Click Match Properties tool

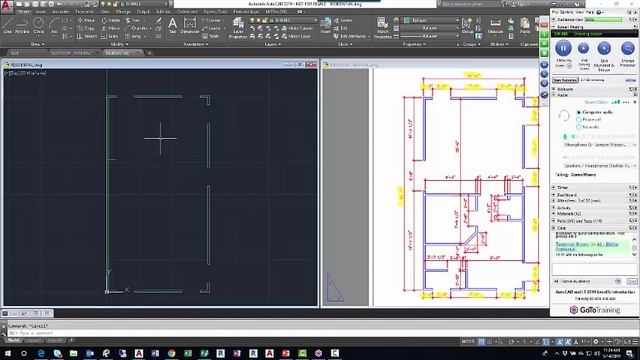(x=382, y=28)
